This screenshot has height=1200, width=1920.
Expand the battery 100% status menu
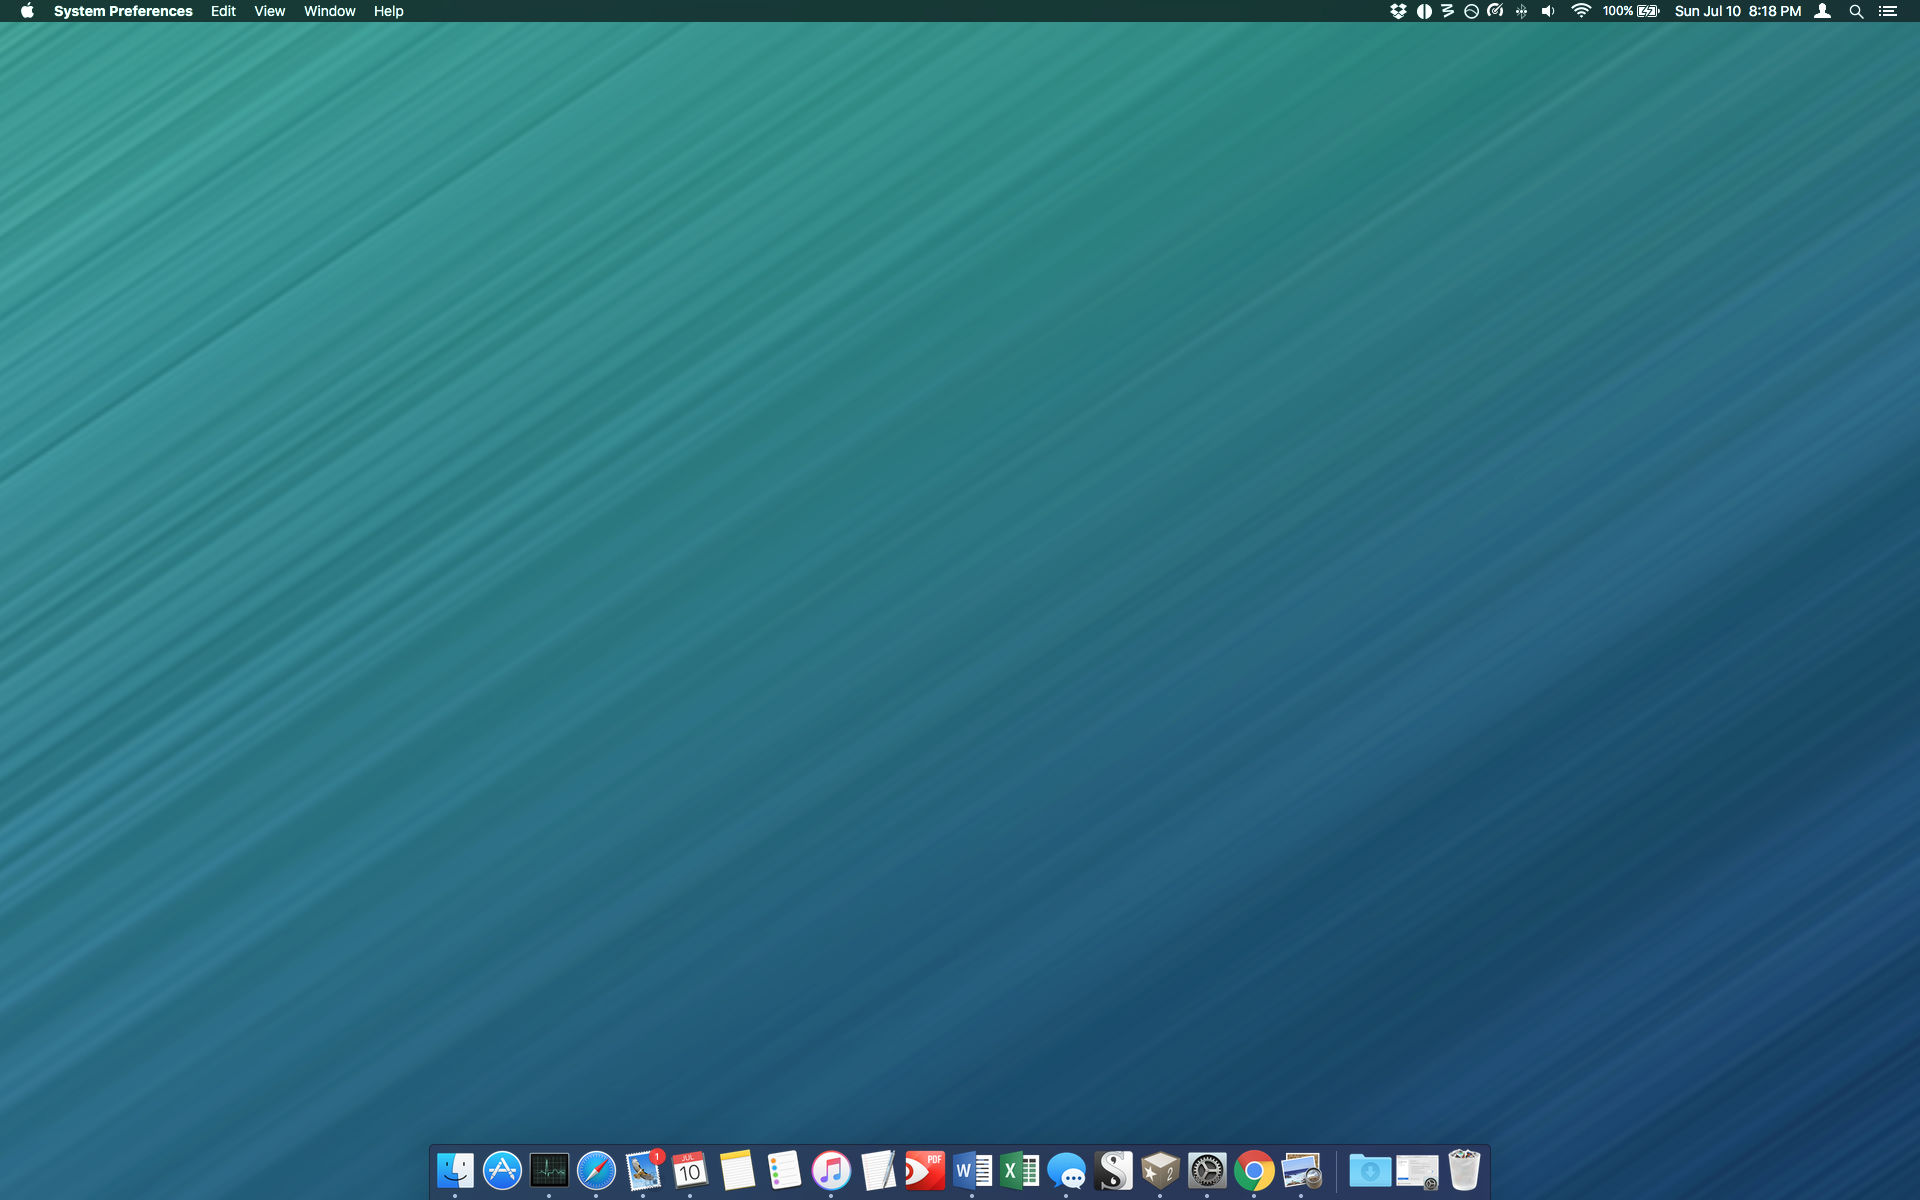1631,11
